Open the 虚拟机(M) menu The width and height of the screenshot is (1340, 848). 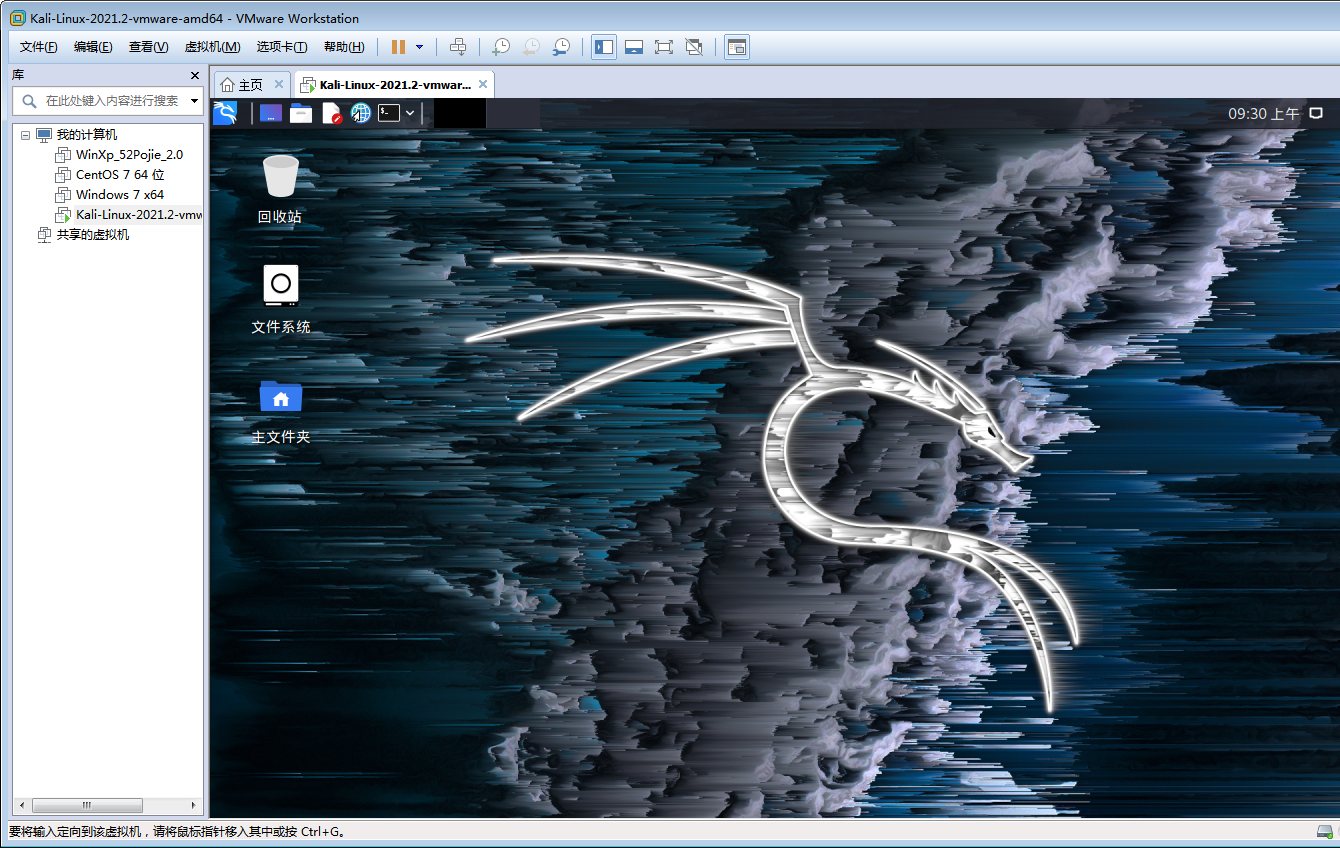[x=212, y=47]
